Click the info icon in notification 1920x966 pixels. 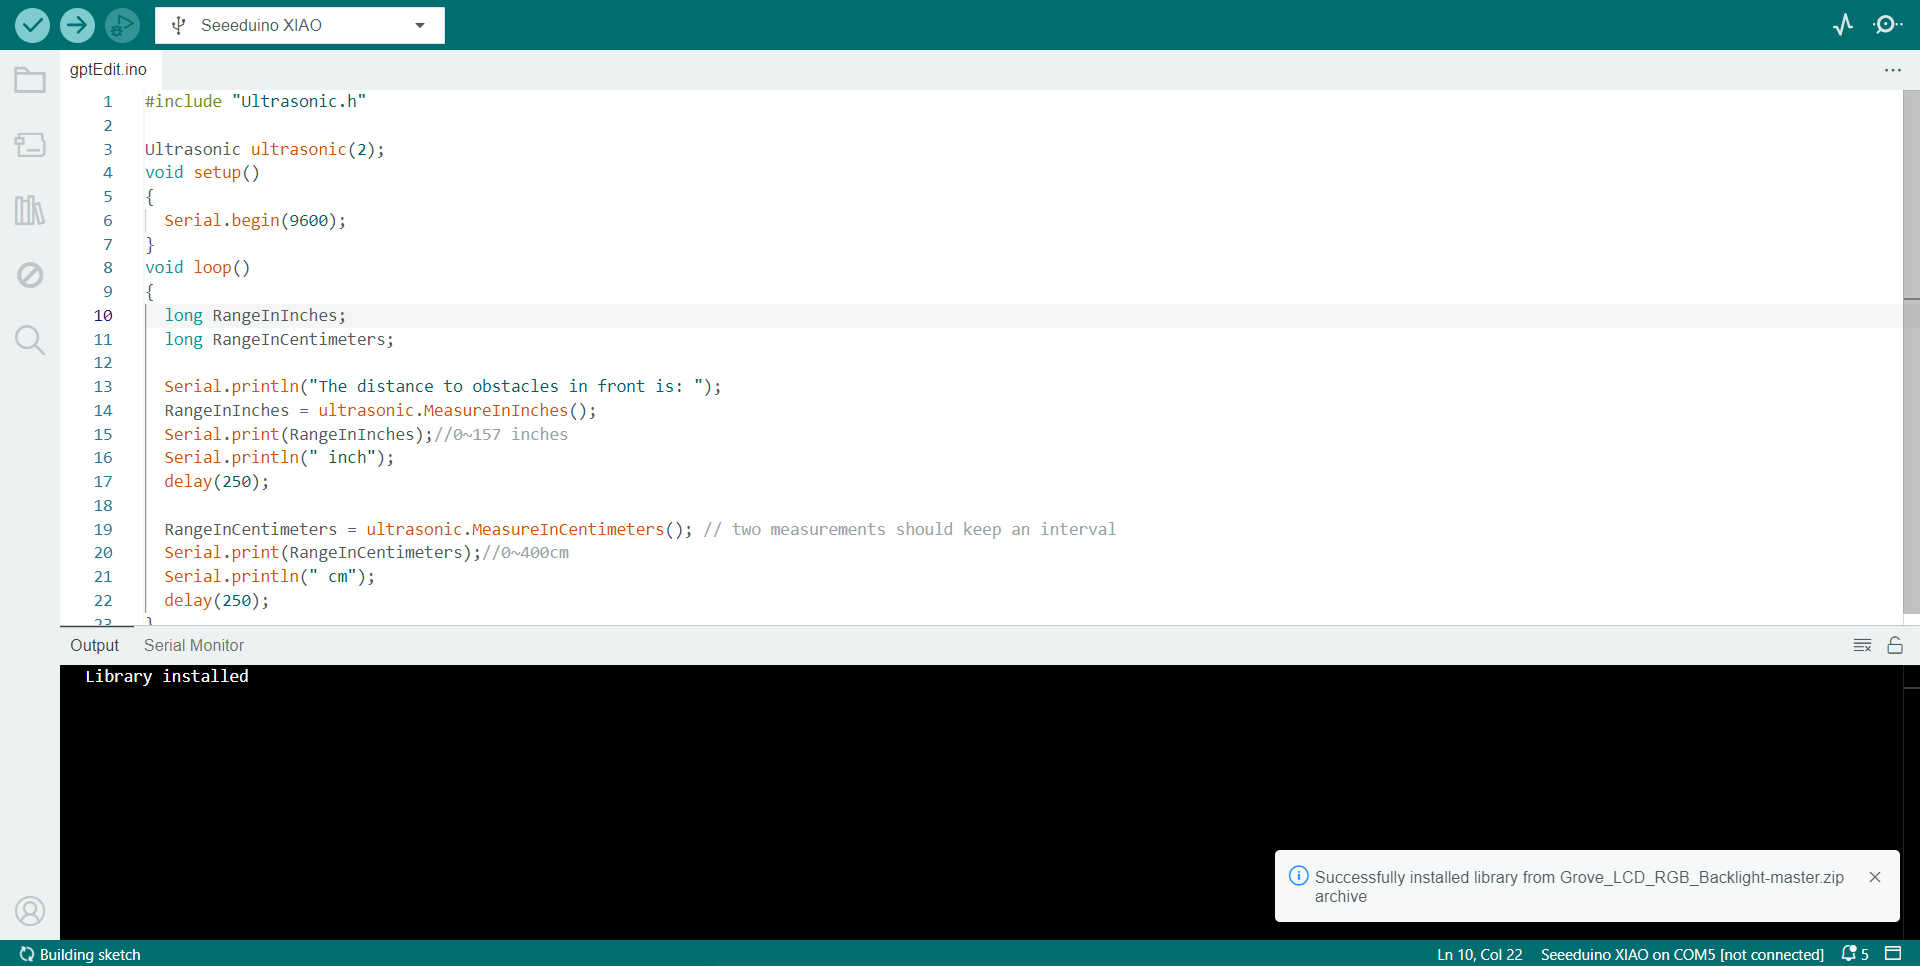1298,876
